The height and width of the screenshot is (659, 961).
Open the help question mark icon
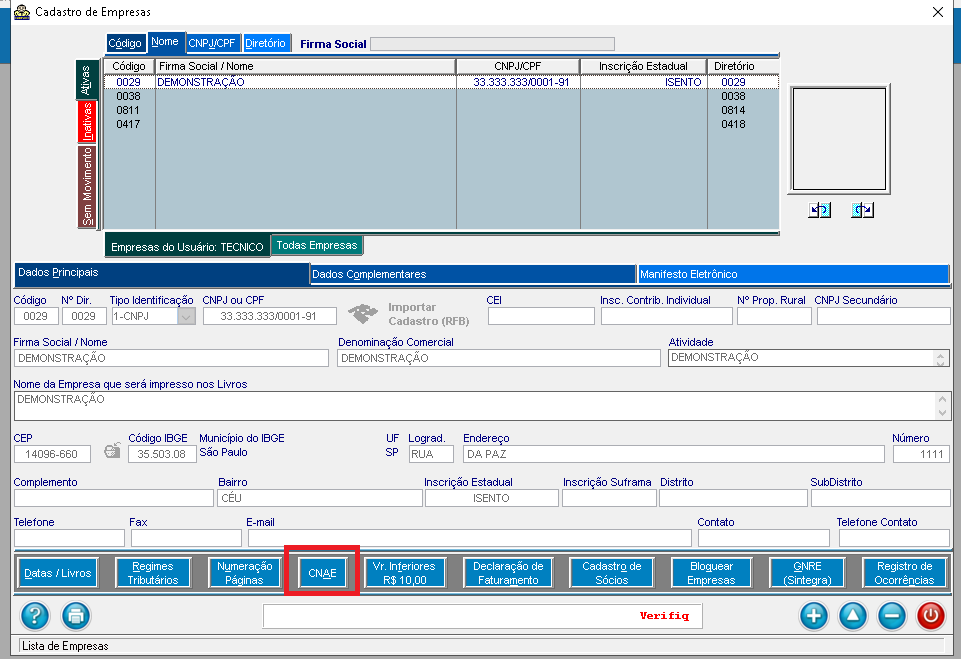click(x=35, y=615)
